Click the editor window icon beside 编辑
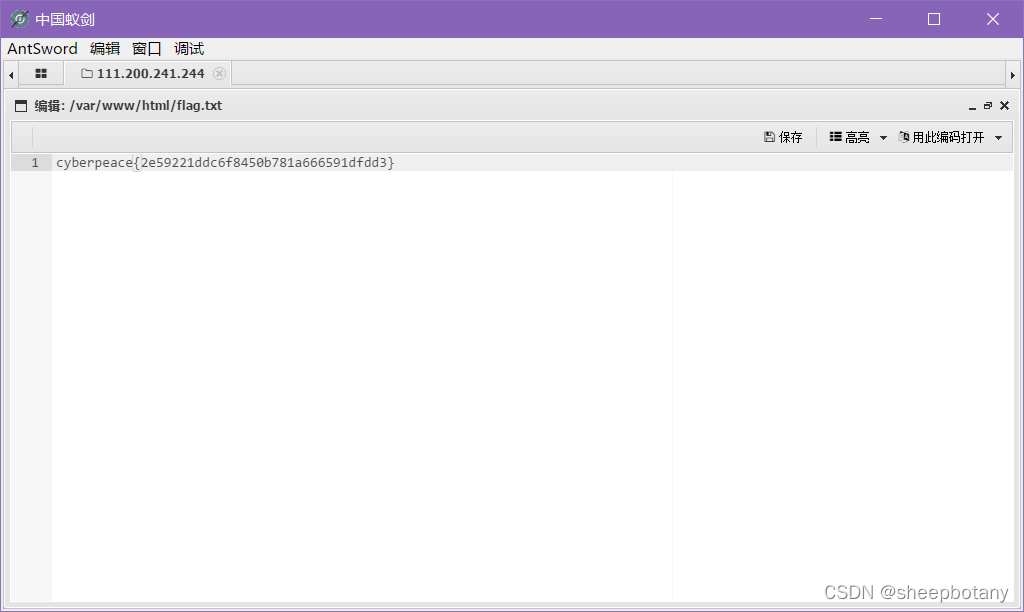 pos(21,106)
